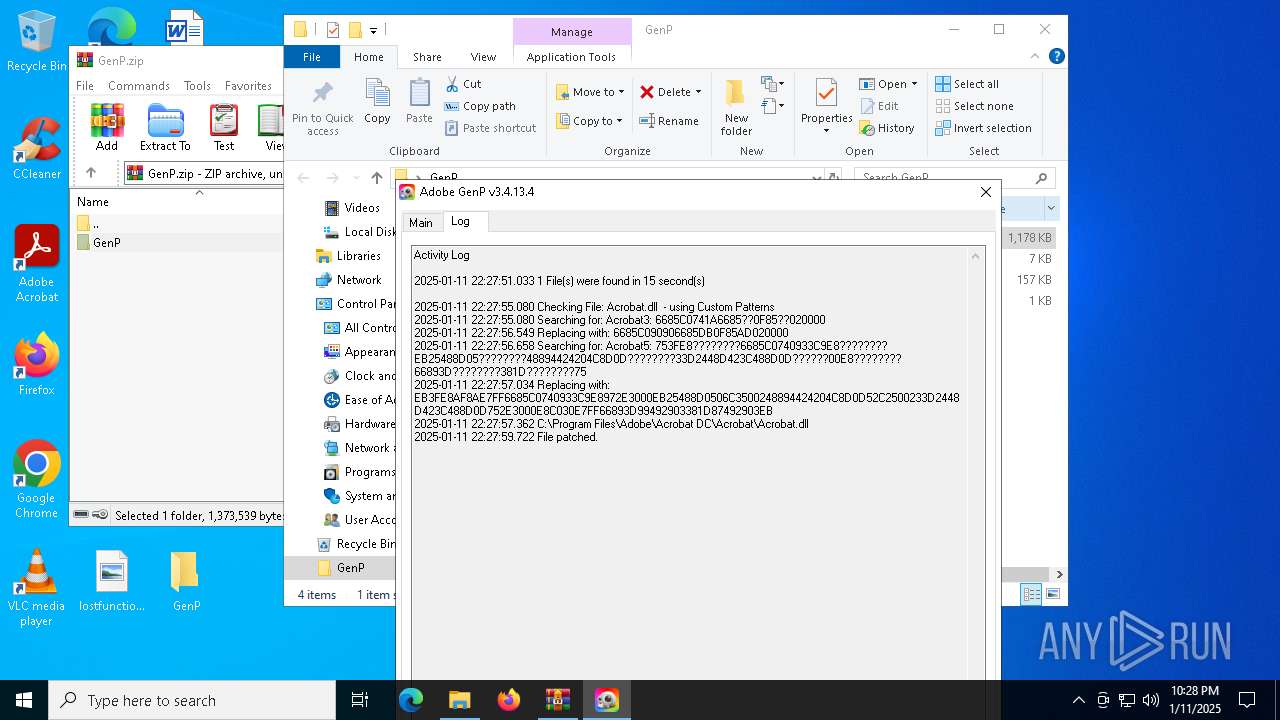The image size is (1280, 720).
Task: Click Invert selection in ribbon
Action: 983,128
